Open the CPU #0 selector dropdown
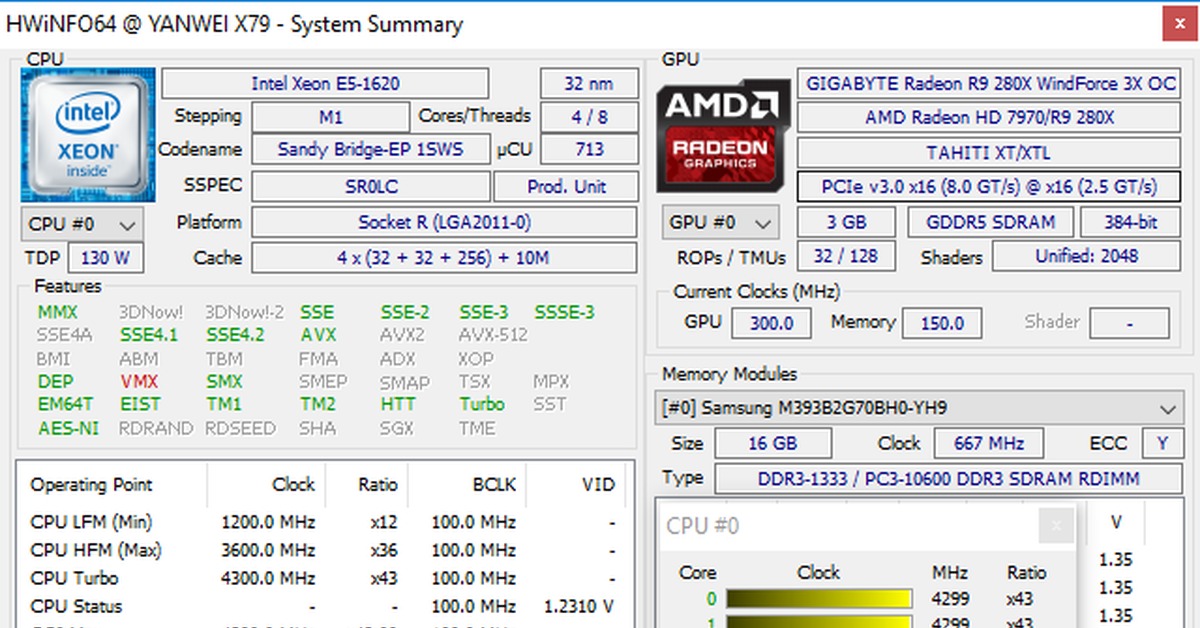The width and height of the screenshot is (1200, 628). tap(81, 224)
